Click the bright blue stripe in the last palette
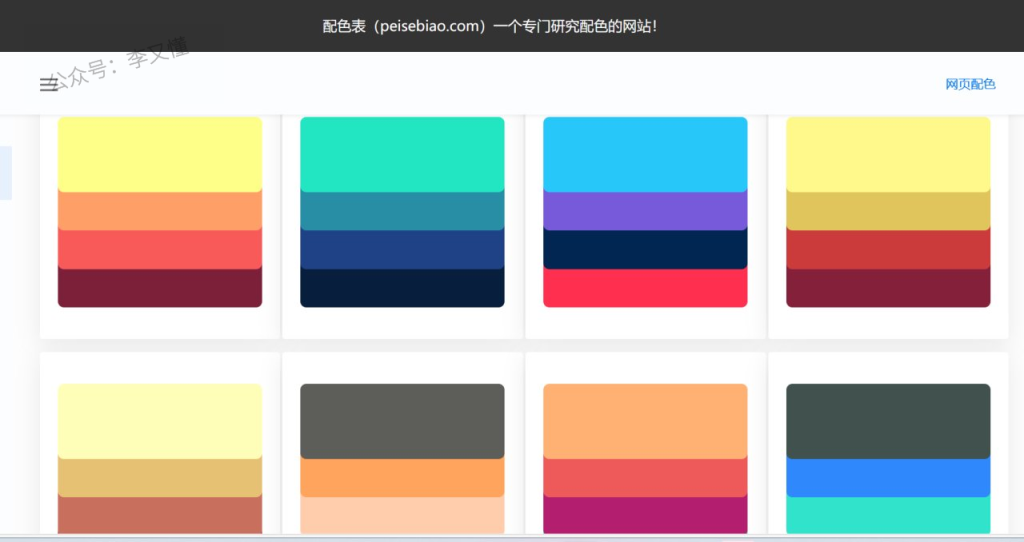 point(888,478)
